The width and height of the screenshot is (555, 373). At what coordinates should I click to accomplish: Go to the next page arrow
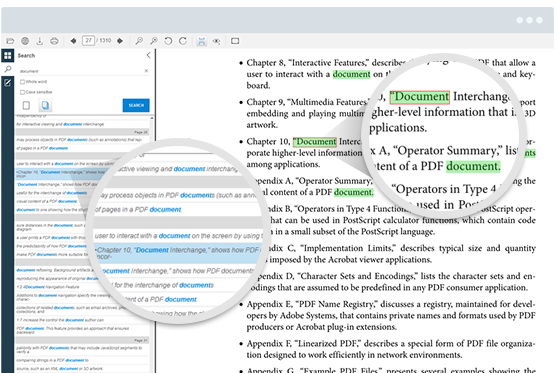point(120,41)
